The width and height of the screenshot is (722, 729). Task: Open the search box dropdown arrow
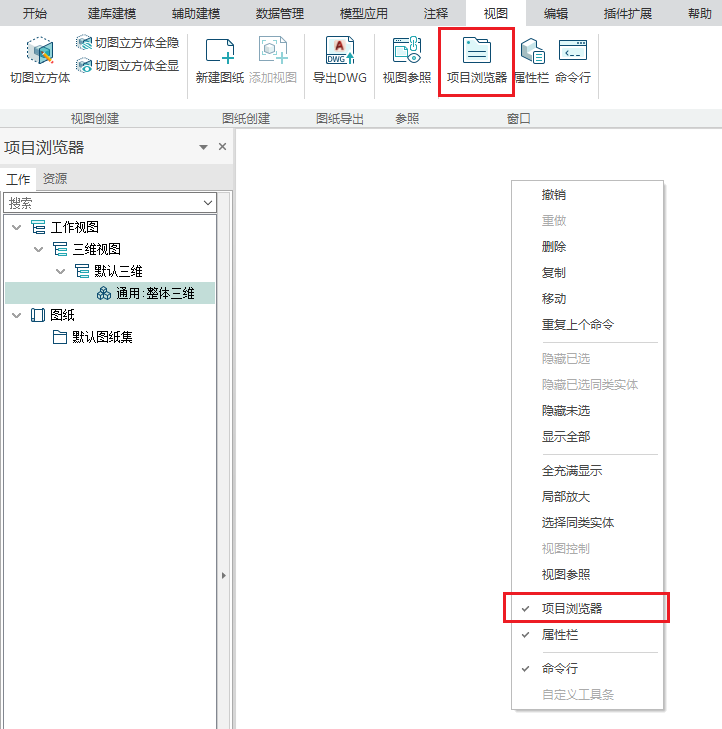[208, 203]
